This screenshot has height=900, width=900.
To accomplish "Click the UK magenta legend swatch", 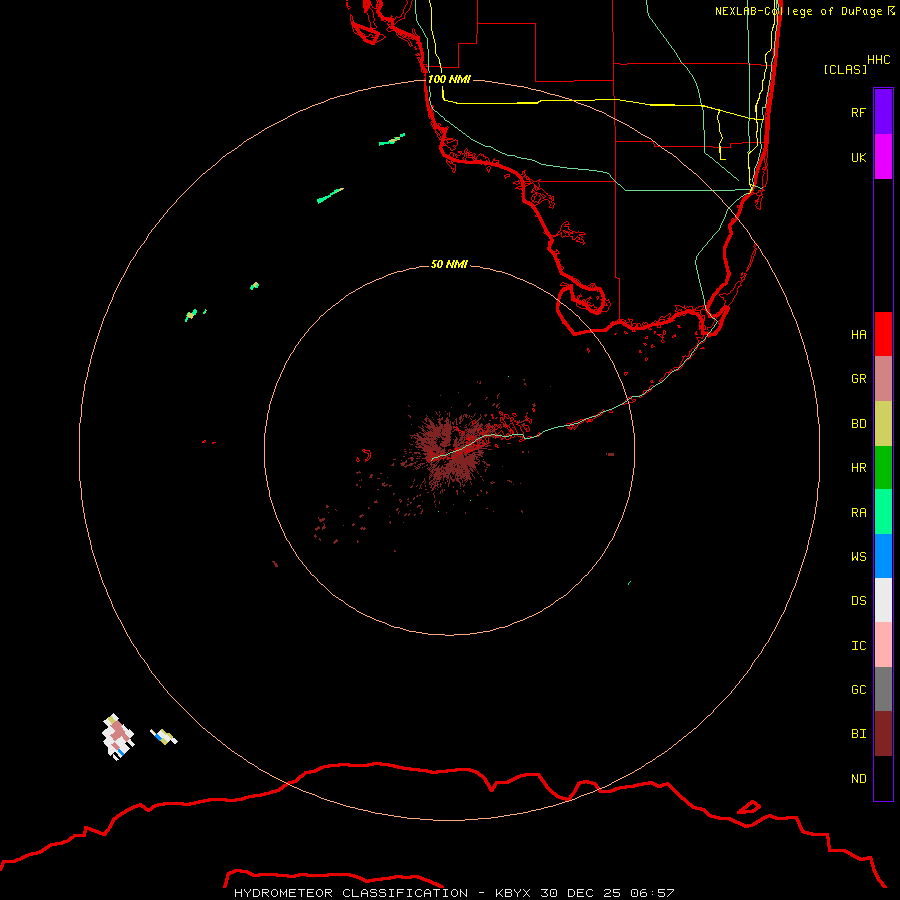I will click(883, 157).
